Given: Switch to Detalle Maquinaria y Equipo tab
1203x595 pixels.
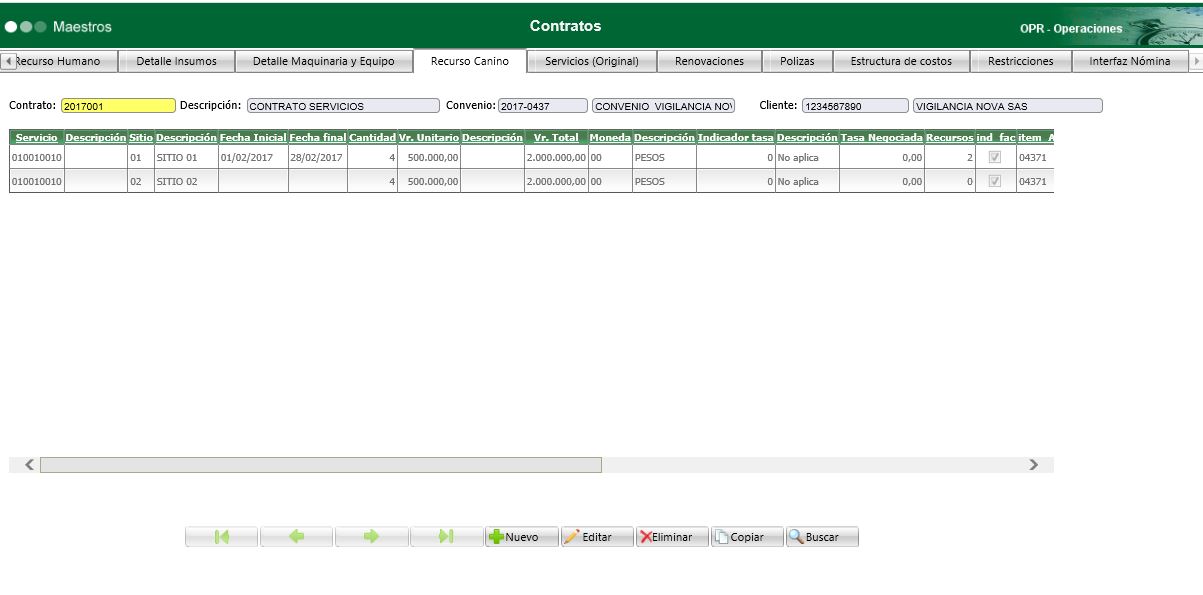Looking at the screenshot, I should 323,61.
